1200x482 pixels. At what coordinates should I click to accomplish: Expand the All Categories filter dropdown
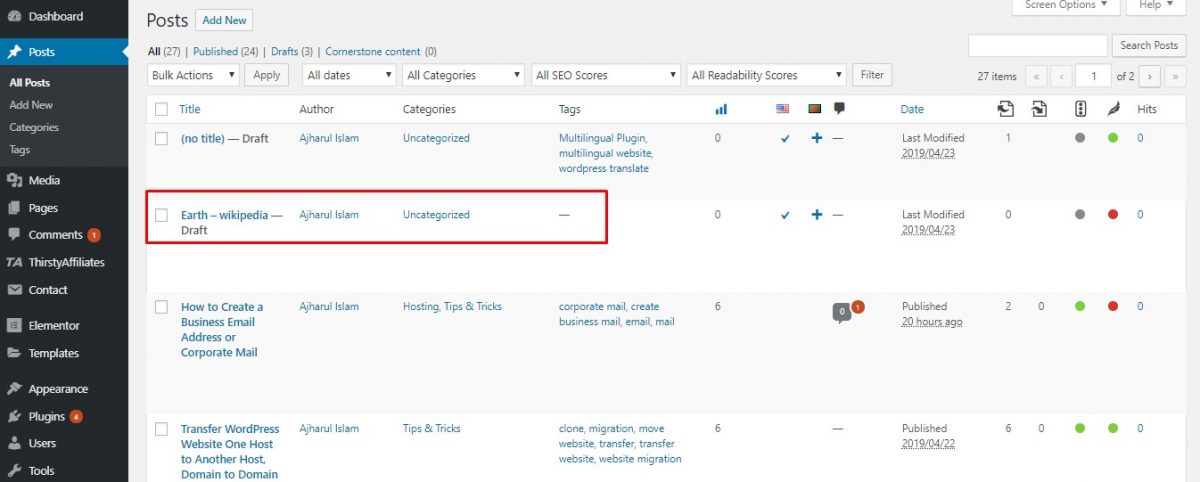pos(463,75)
